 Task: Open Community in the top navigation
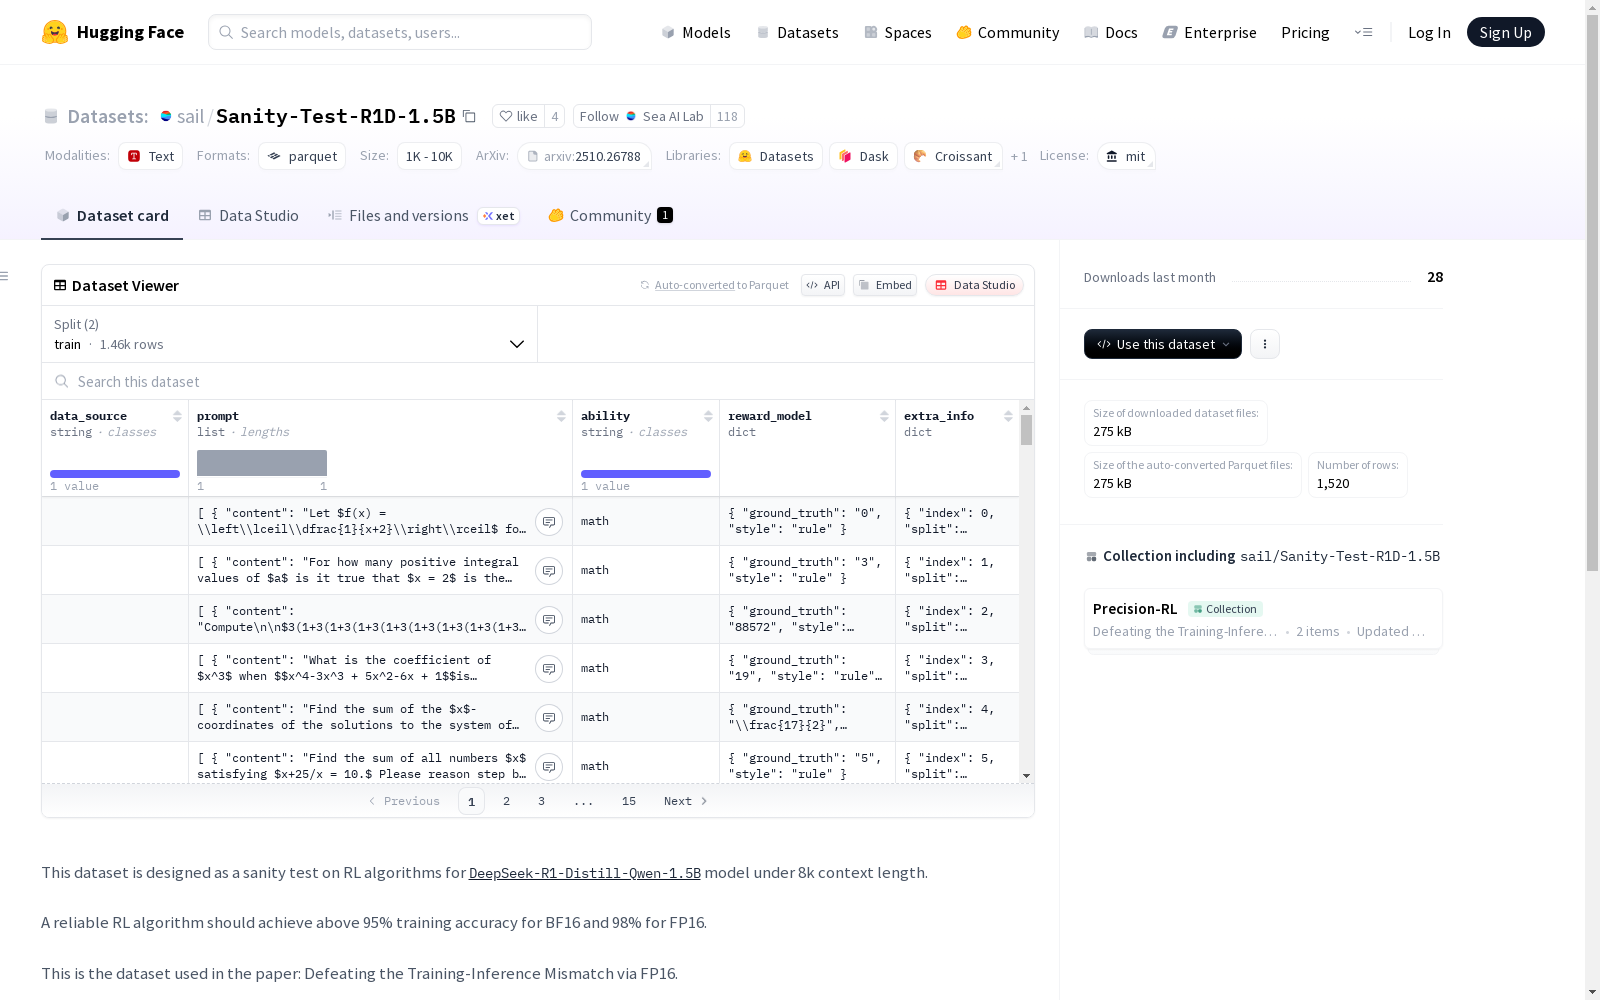point(1008,32)
